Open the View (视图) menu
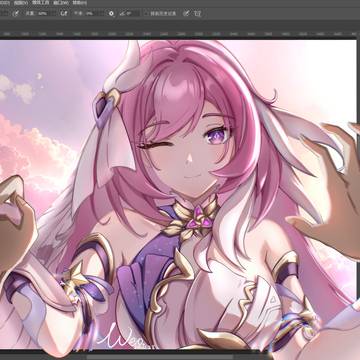 click(x=20, y=3)
